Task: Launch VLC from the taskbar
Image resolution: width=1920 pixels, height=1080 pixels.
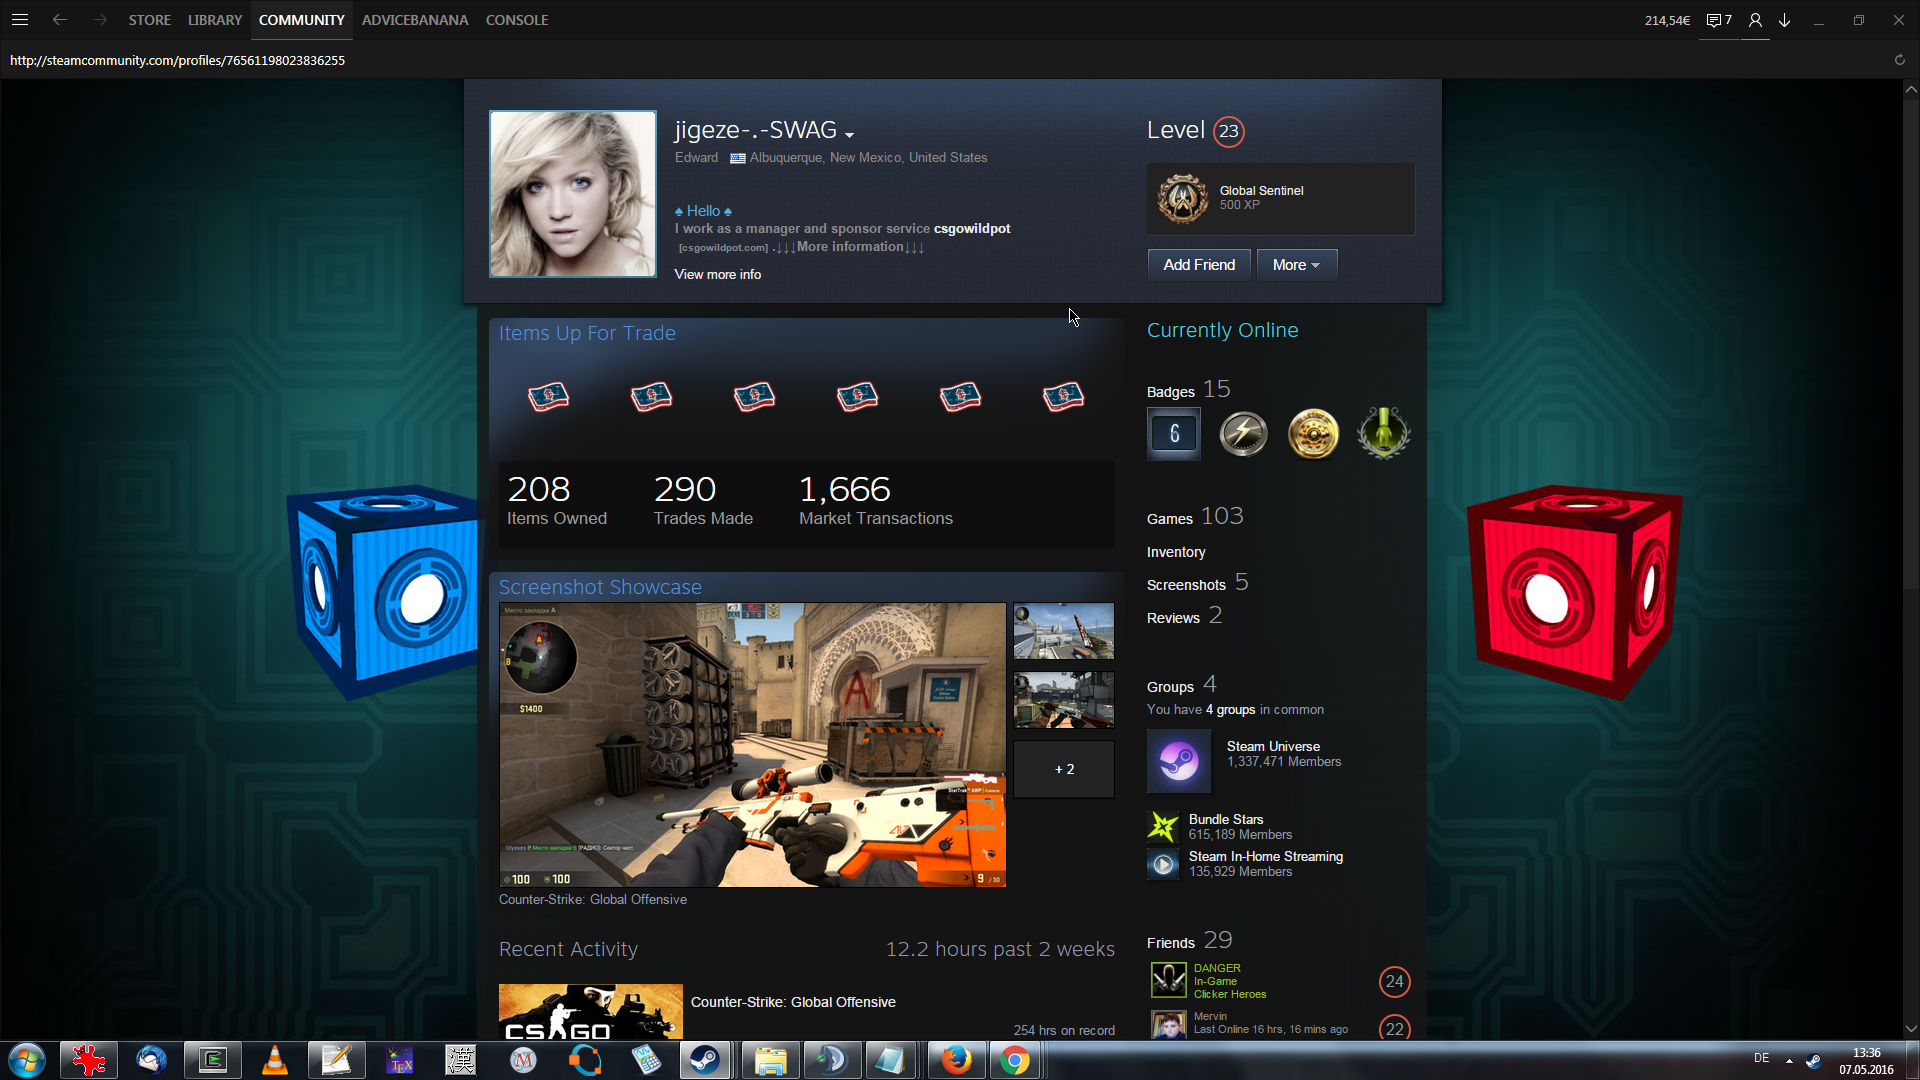Action: (x=274, y=1060)
